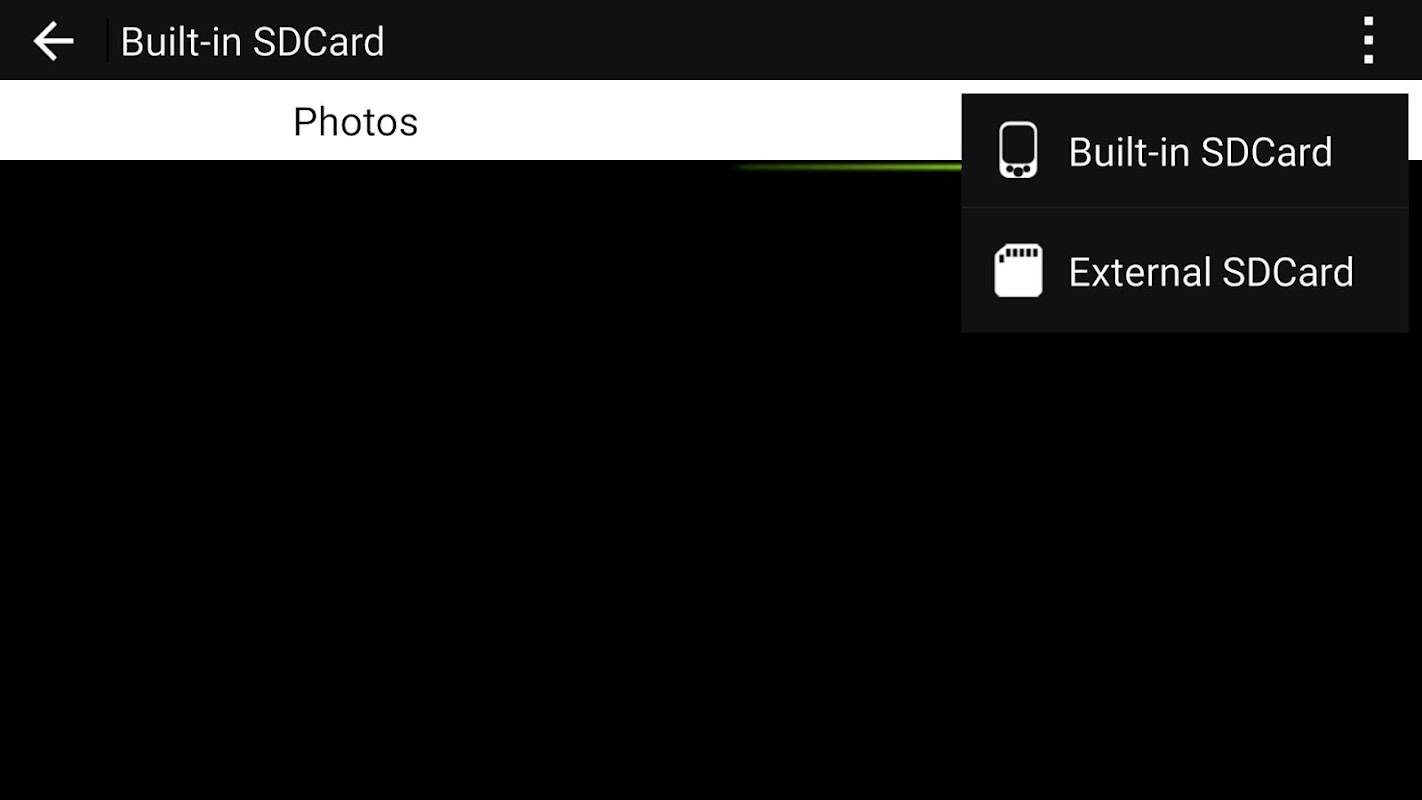Dismiss the popup by clicking the black content area
The height and width of the screenshot is (800, 1422).
480,480
